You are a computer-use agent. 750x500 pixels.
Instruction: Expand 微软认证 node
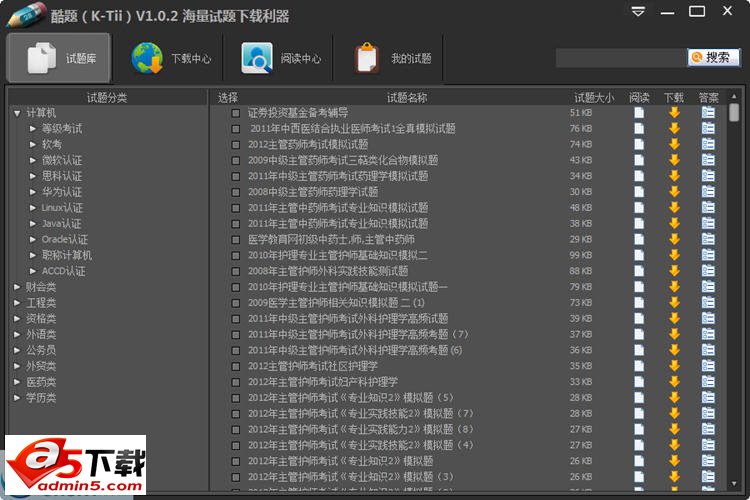click(33, 160)
